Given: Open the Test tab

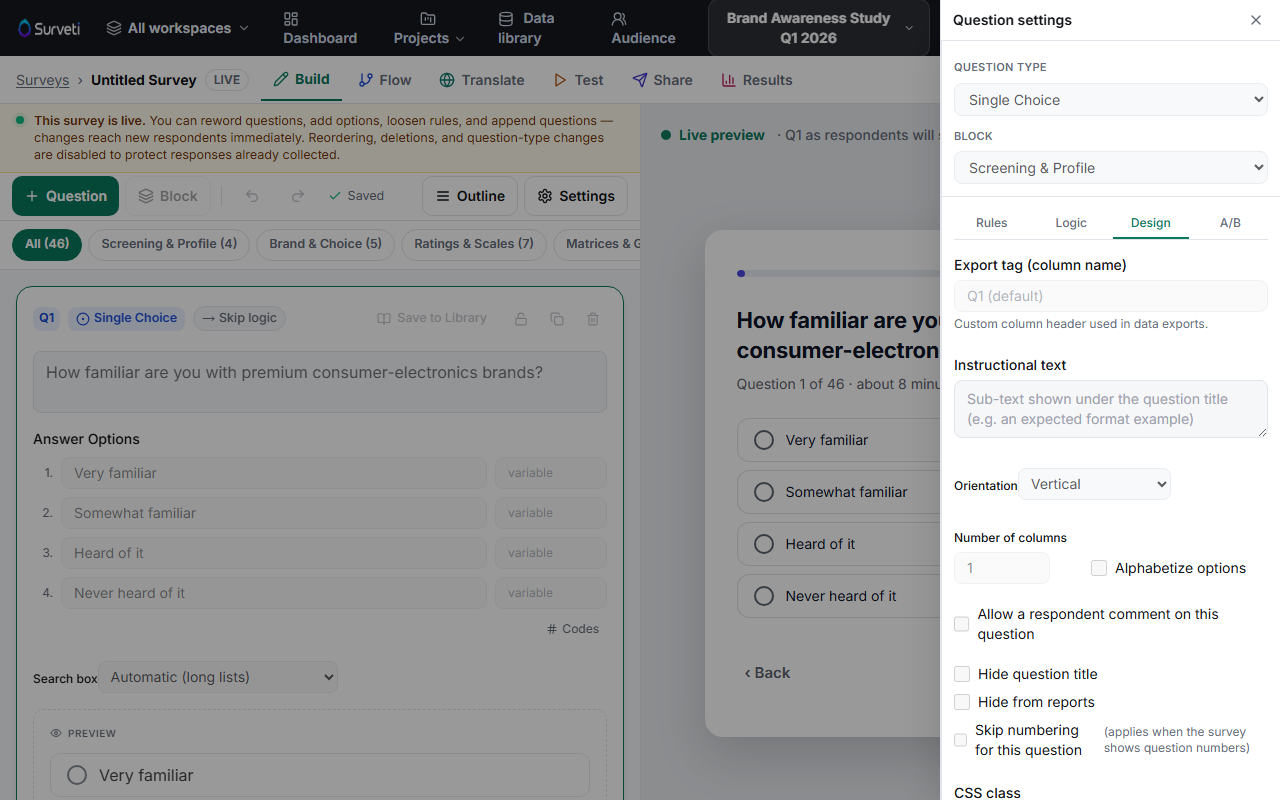Looking at the screenshot, I should click(578, 80).
